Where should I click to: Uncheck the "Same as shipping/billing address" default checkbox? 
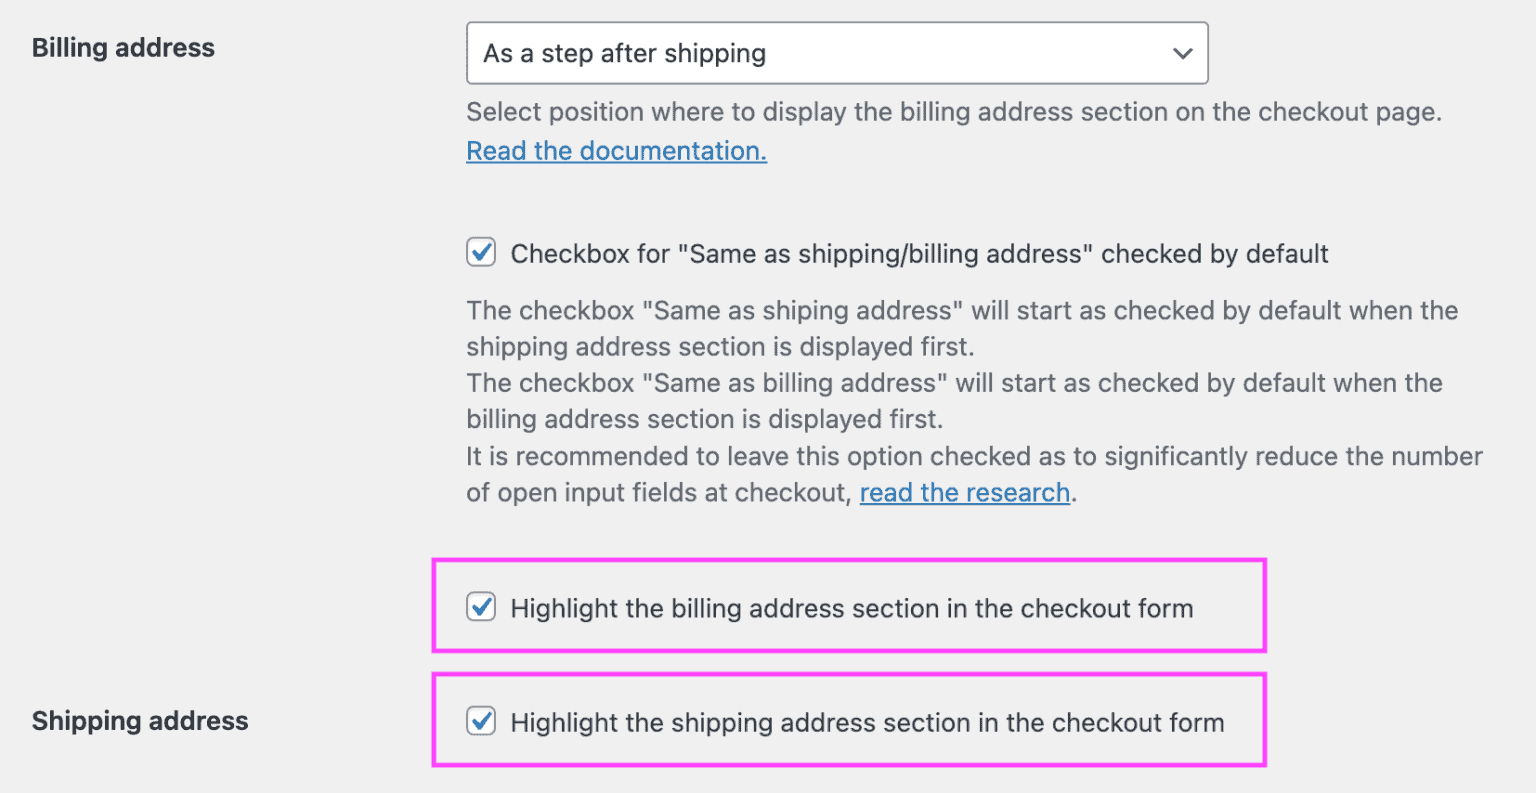481,253
